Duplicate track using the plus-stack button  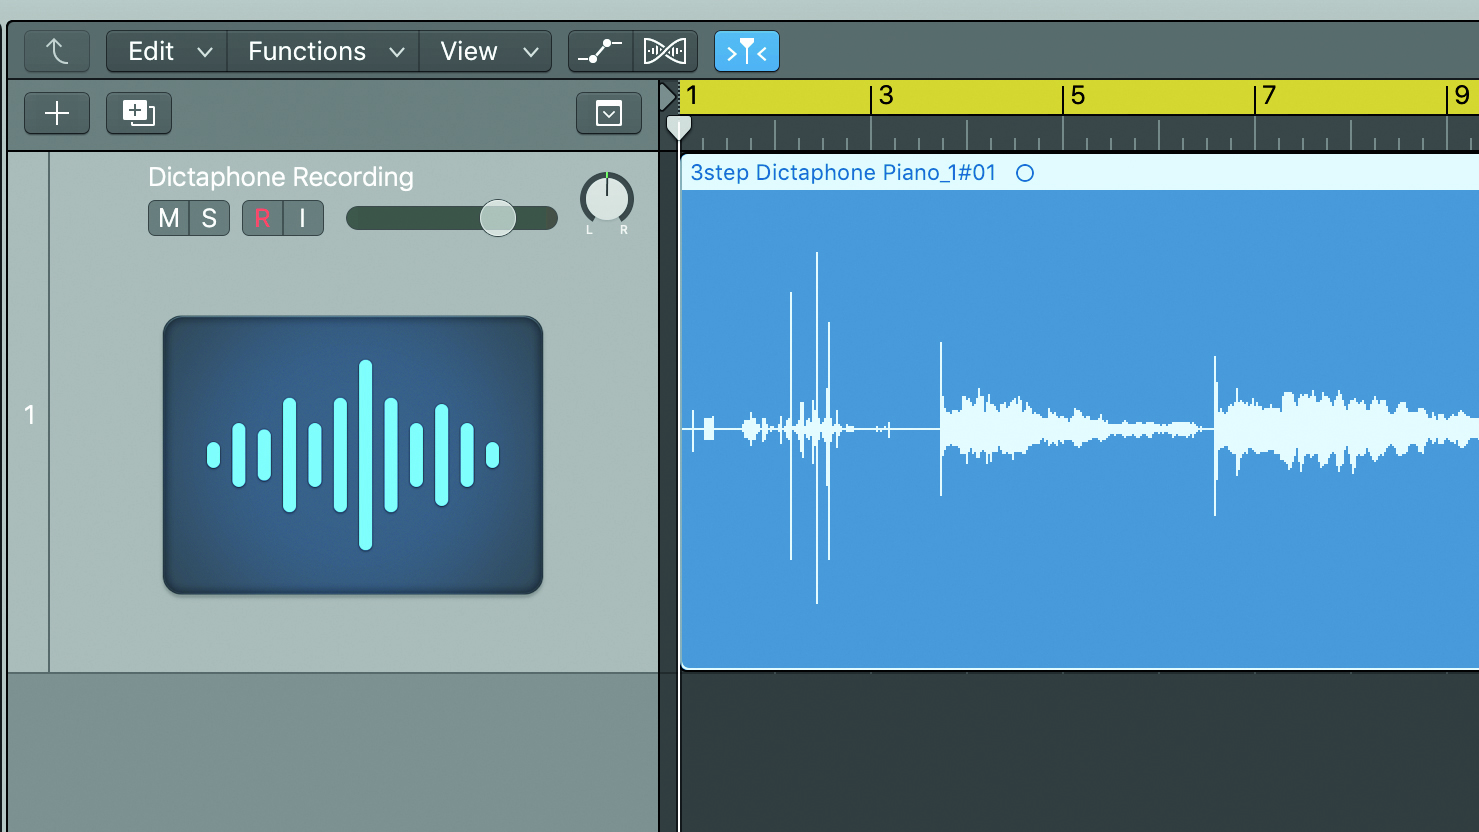139,113
